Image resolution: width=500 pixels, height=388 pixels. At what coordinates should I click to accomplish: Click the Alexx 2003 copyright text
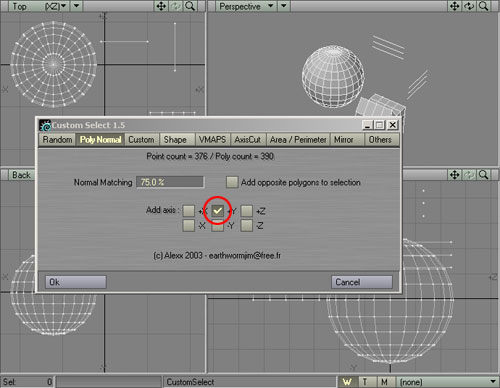click(217, 256)
